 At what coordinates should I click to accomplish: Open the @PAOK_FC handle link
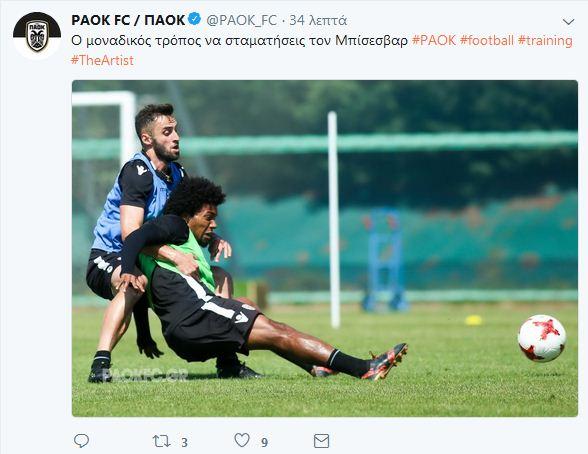point(242,20)
